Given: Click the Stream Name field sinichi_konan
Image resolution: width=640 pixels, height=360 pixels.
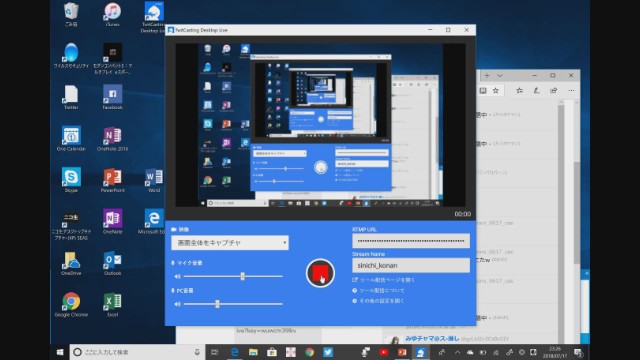Looking at the screenshot, I should tap(411, 265).
